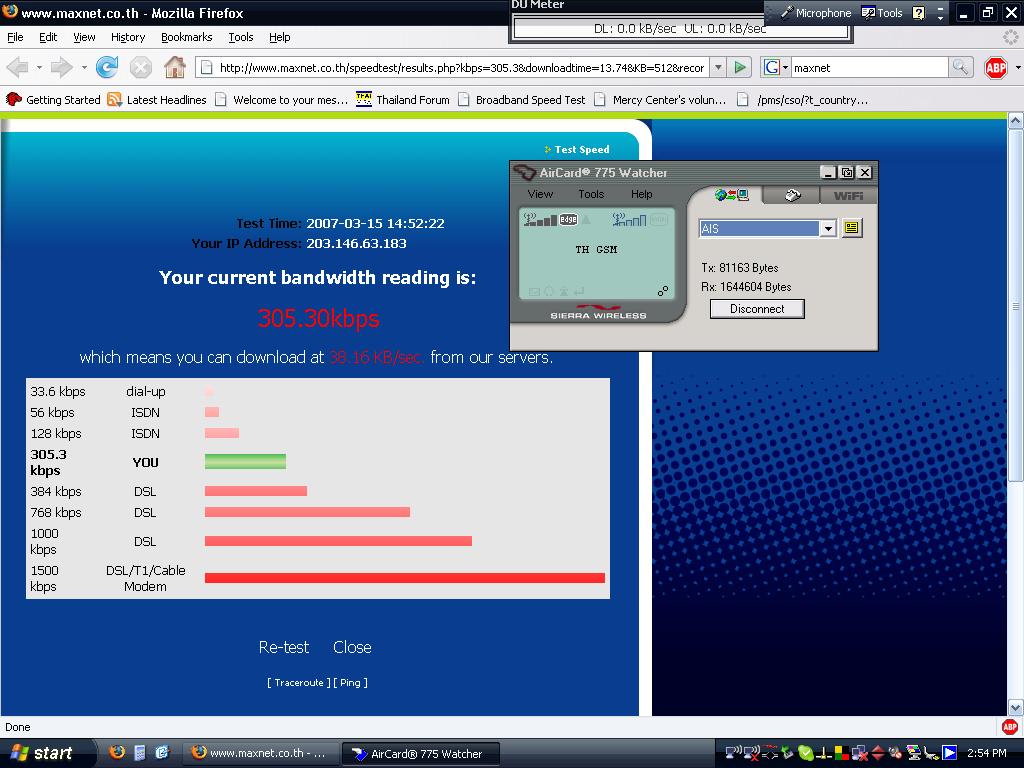This screenshot has width=1024, height=768.
Task: Open Firefox Edit menu
Action: pyautogui.click(x=48, y=37)
